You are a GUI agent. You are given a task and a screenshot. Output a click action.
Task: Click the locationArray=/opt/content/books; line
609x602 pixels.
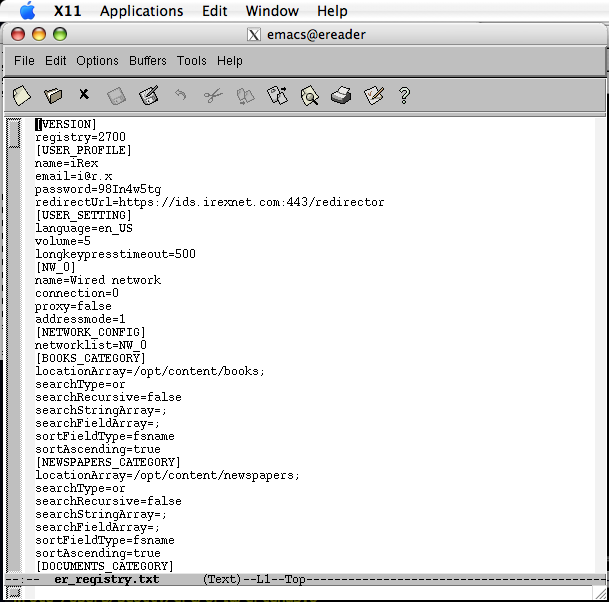pyautogui.click(x=150, y=371)
